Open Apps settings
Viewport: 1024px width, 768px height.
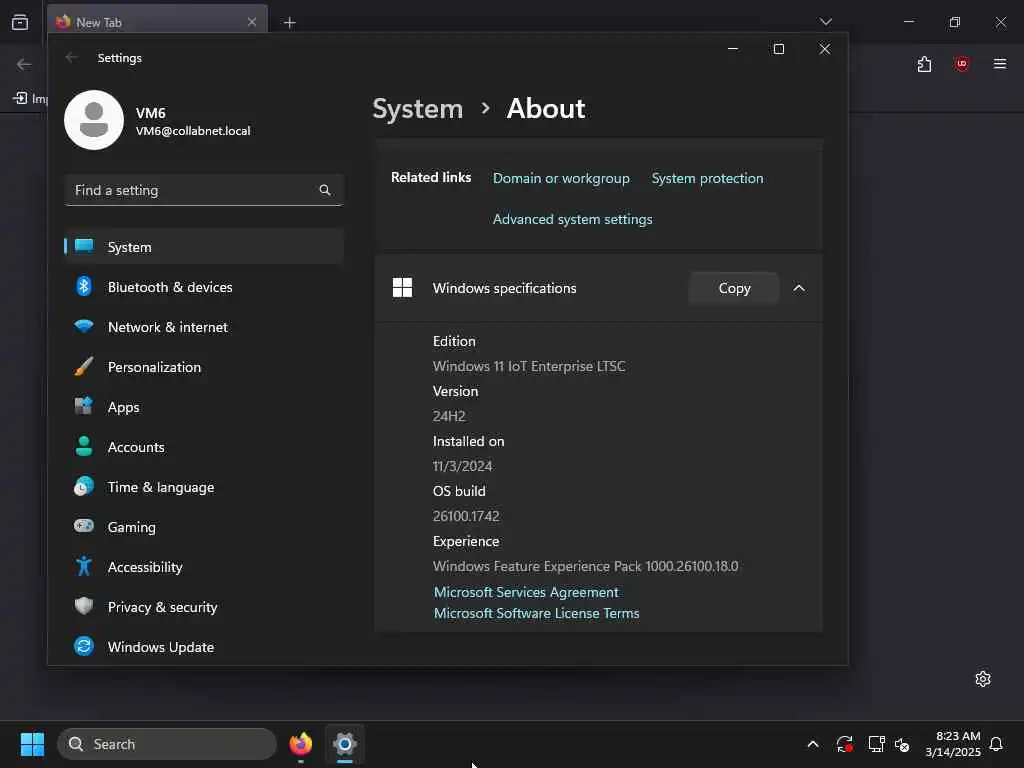pyautogui.click(x=204, y=407)
